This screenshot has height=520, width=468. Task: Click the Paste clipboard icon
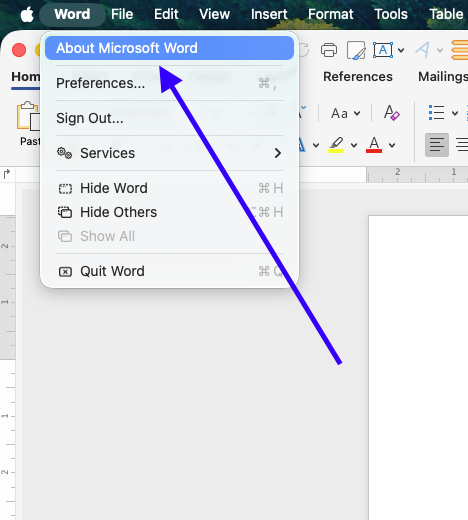[x=28, y=115]
